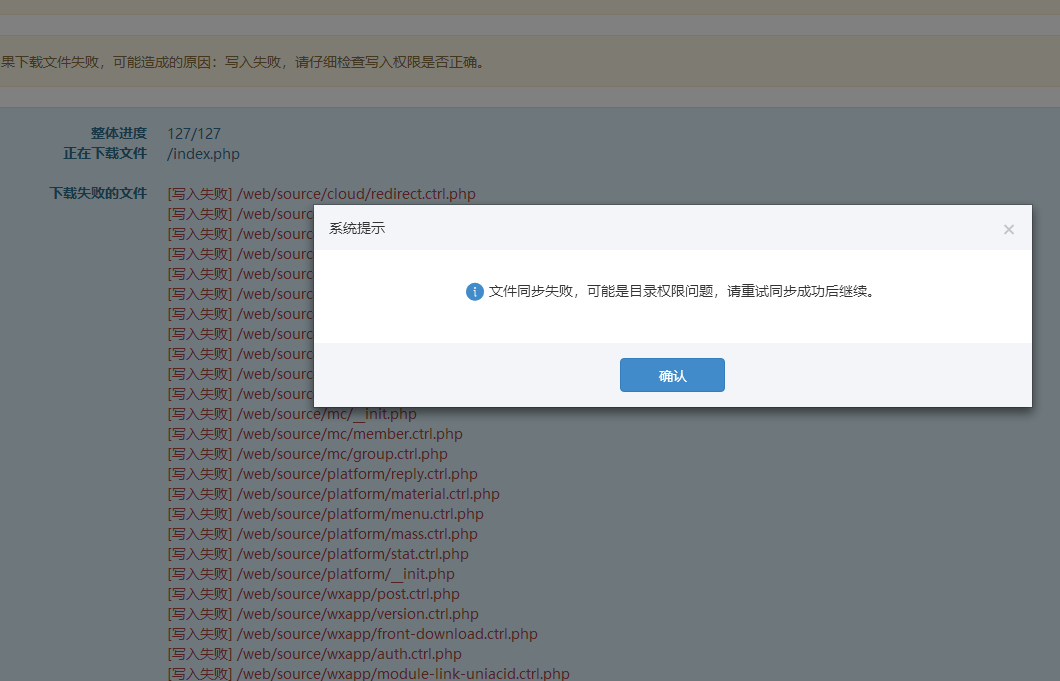Viewport: 1060px width, 681px height.
Task: Click the 写入失败 warning message in the banner
Action: pos(243,62)
